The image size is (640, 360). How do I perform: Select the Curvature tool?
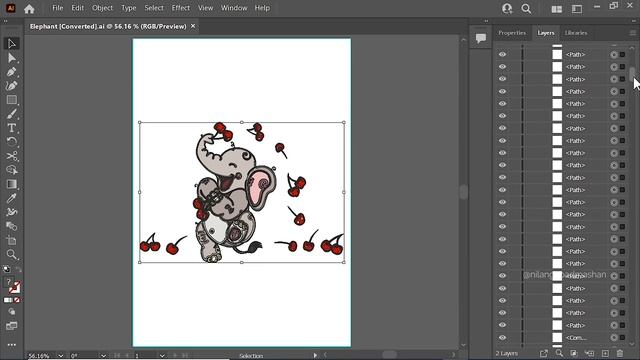(12, 86)
